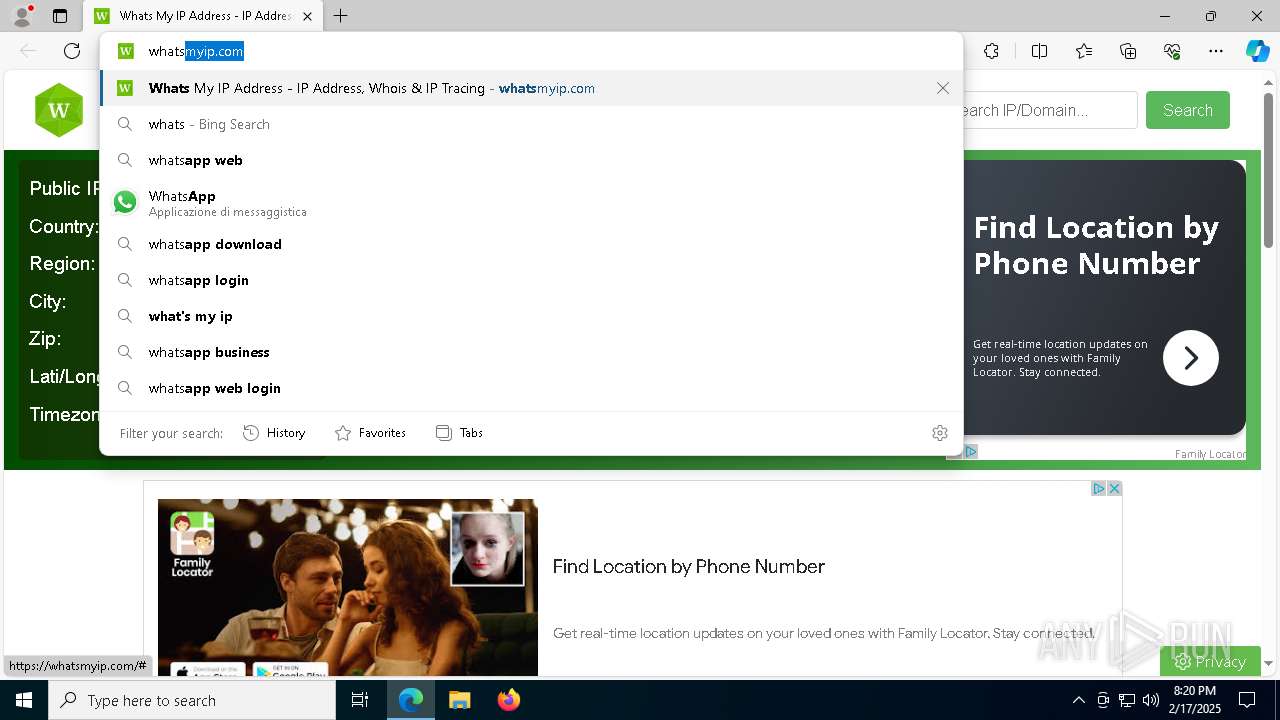Open a new tab with plus button
Screen dimensions: 1280x720
point(341,16)
